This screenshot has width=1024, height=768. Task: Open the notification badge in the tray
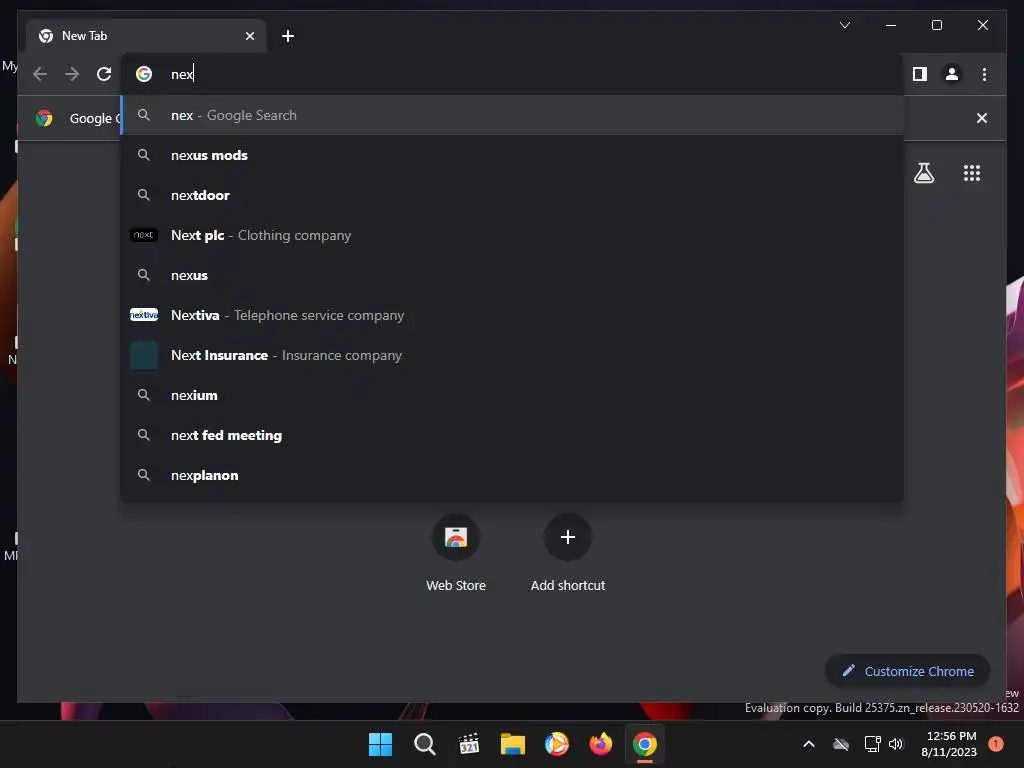point(996,744)
